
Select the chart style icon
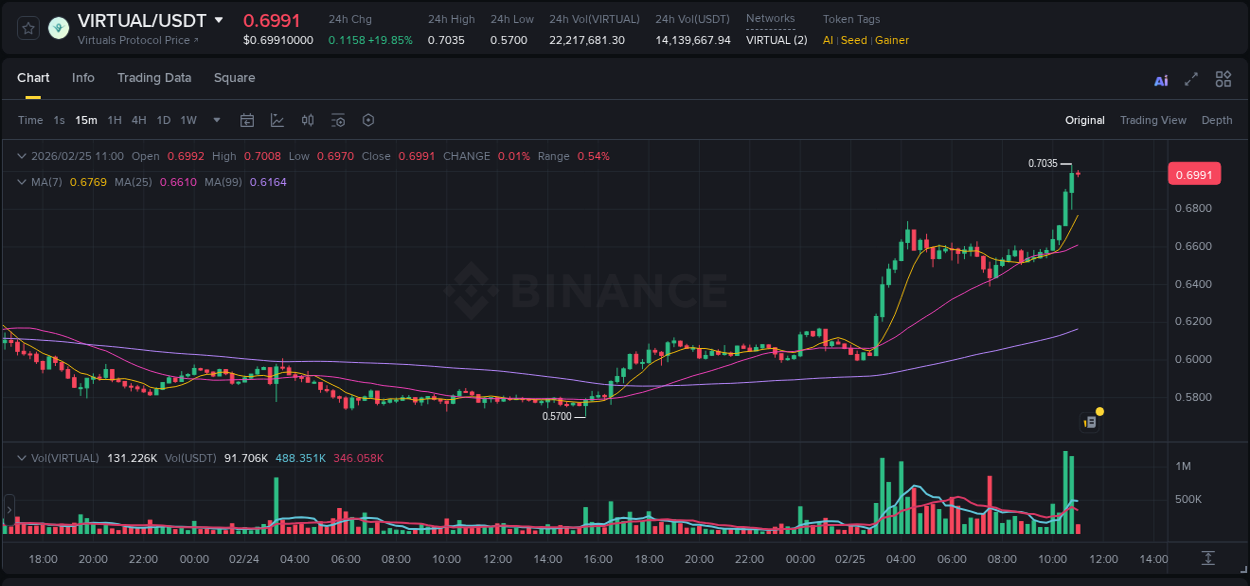(x=277, y=120)
